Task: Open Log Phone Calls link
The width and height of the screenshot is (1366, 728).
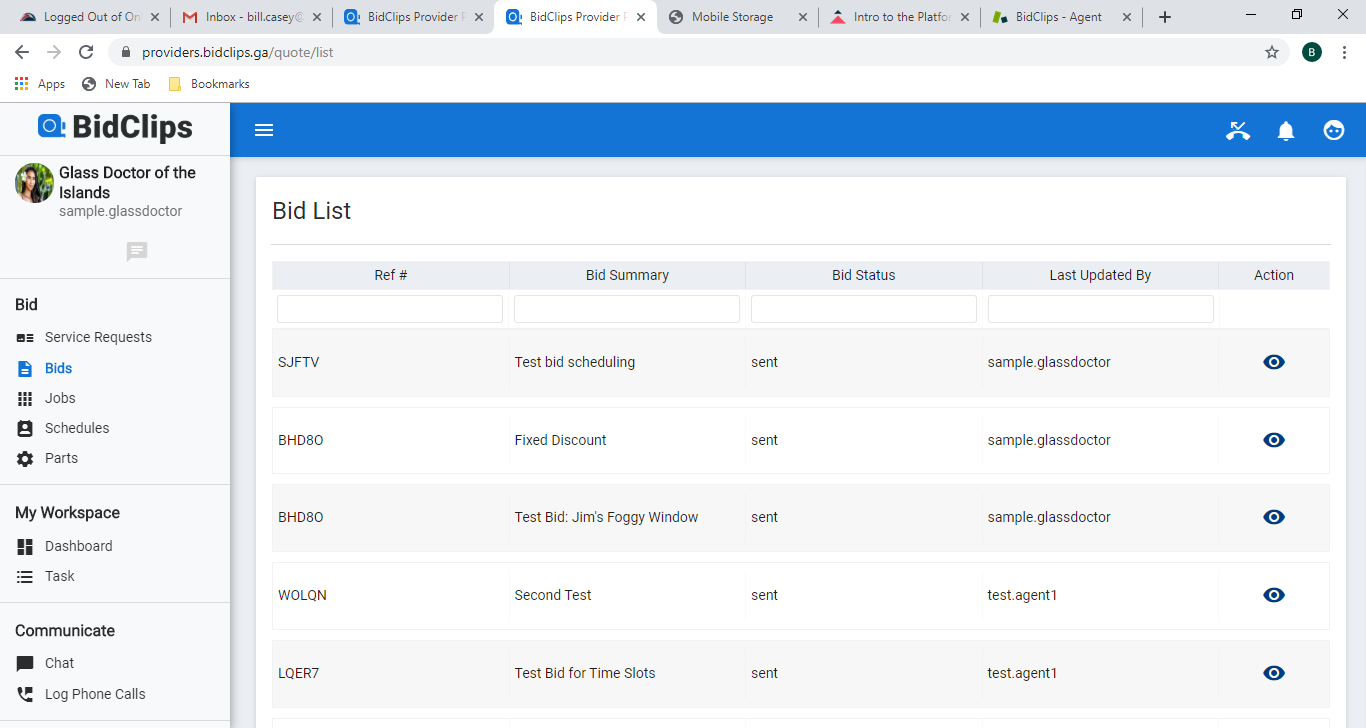Action: pyautogui.click(x=95, y=695)
